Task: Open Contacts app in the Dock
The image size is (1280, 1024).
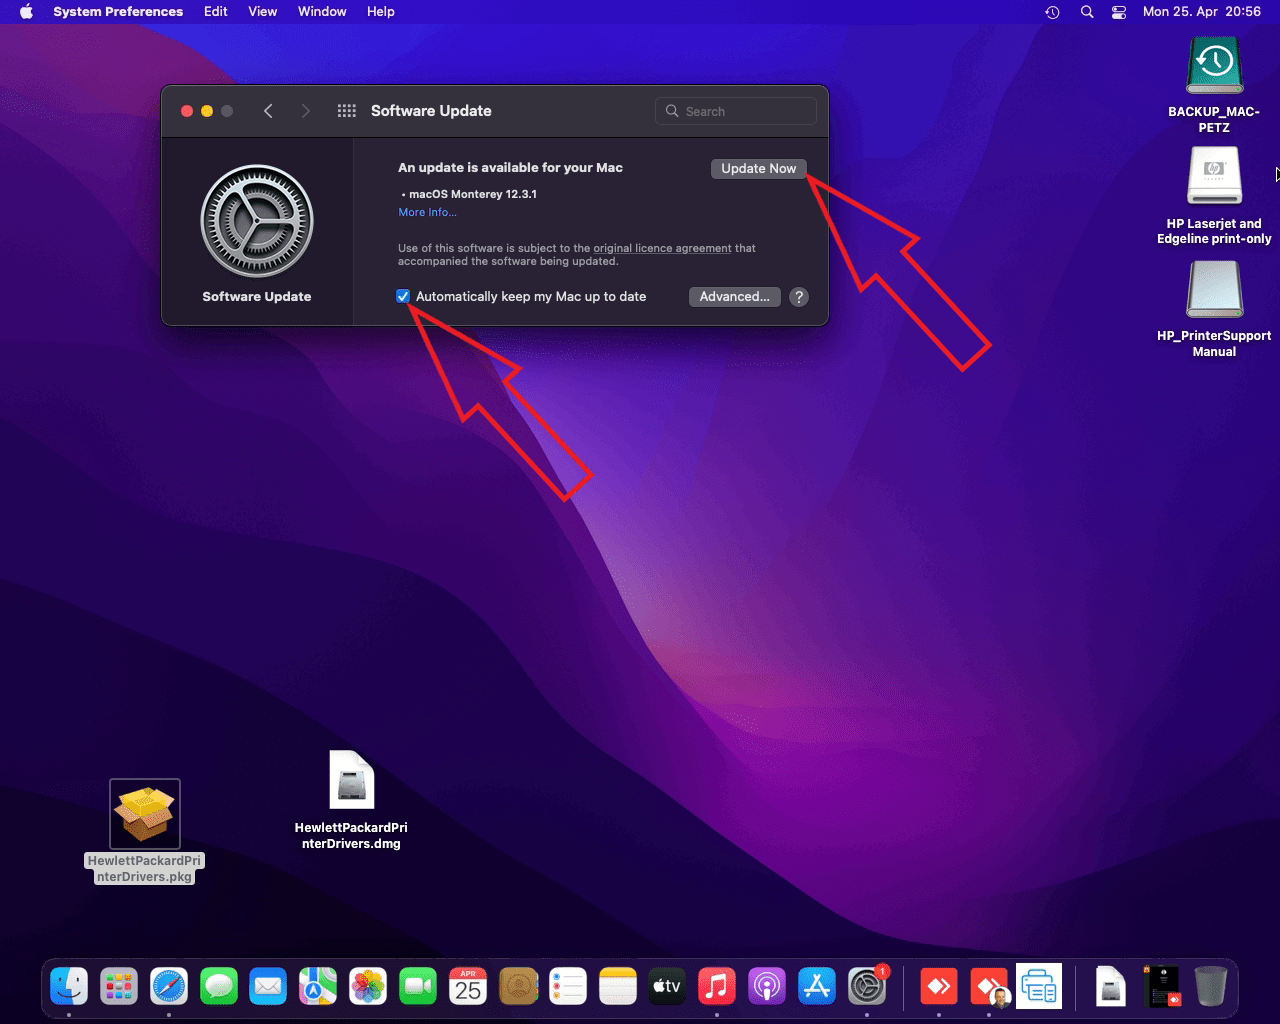Action: pos(518,987)
